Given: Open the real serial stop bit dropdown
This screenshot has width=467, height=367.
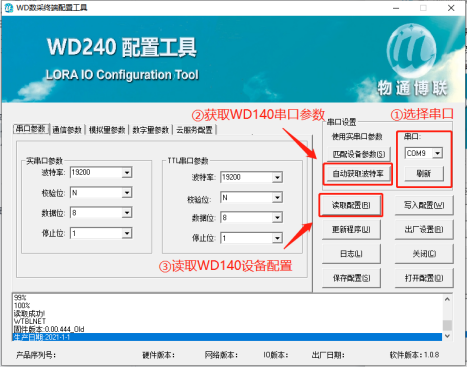Looking at the screenshot, I should pyautogui.click(x=127, y=233).
